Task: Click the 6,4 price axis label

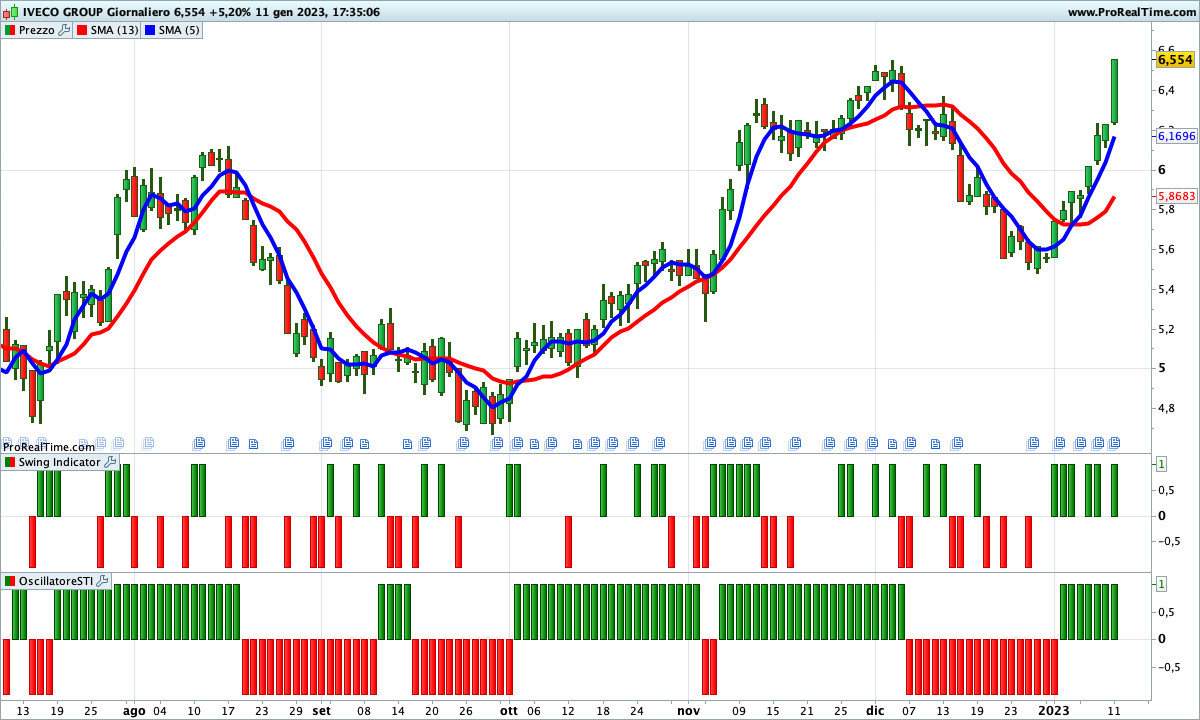Action: click(1166, 90)
